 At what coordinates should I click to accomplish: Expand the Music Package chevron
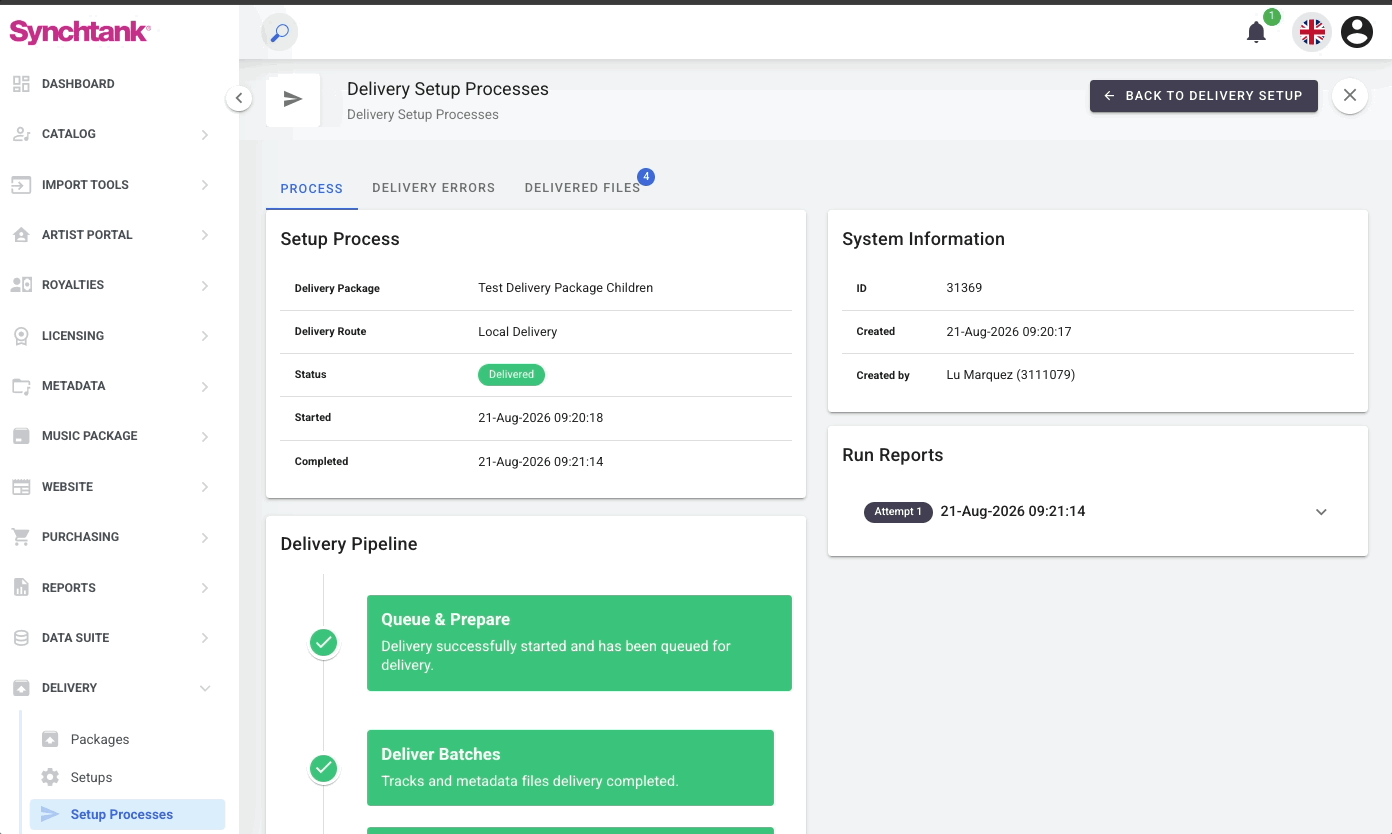[205, 437]
